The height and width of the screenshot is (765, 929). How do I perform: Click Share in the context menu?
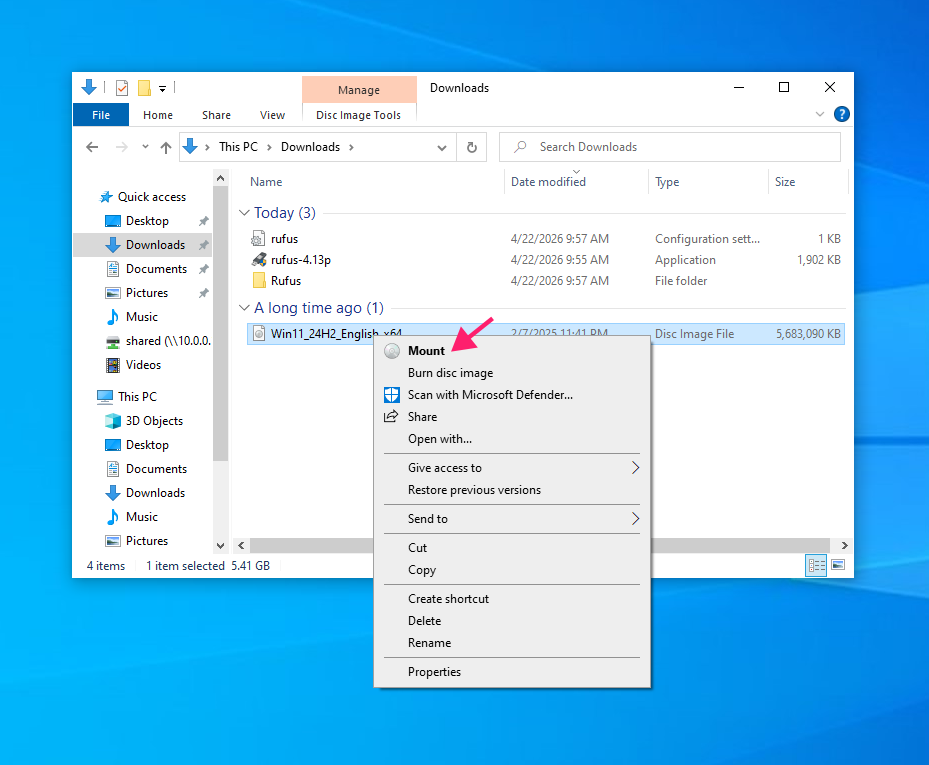point(512,417)
